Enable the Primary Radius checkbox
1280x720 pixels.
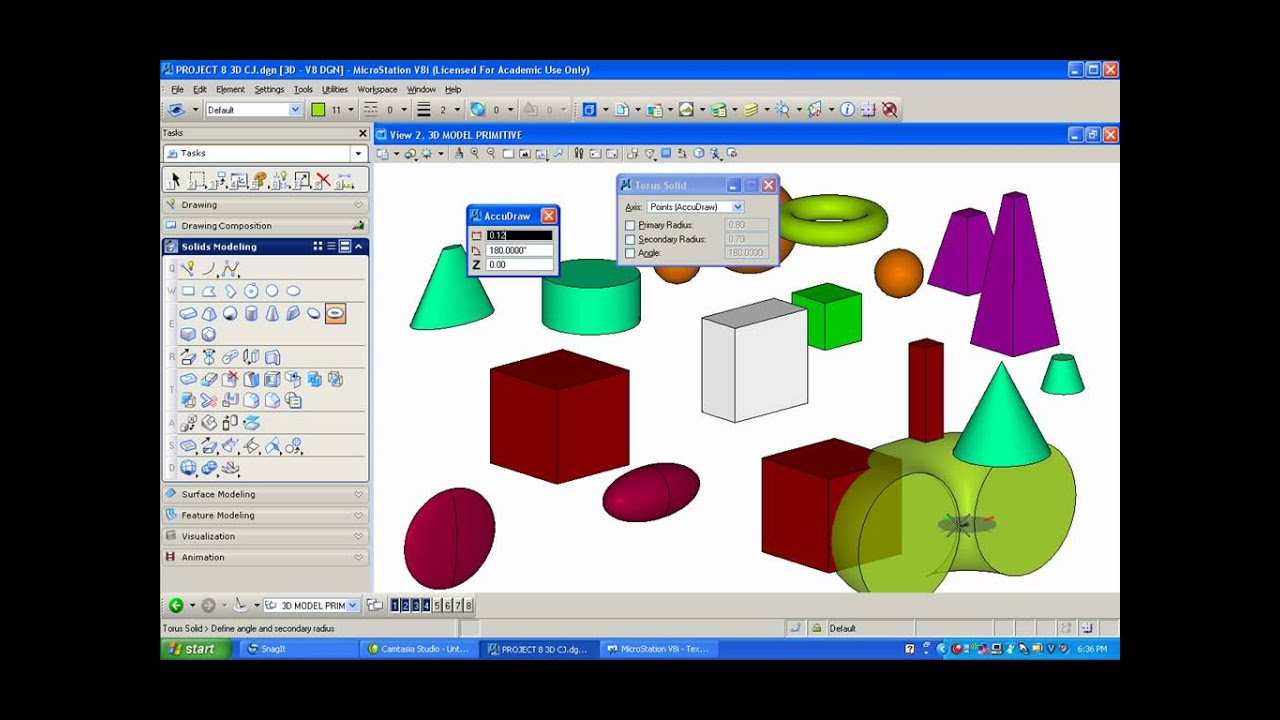coord(630,225)
